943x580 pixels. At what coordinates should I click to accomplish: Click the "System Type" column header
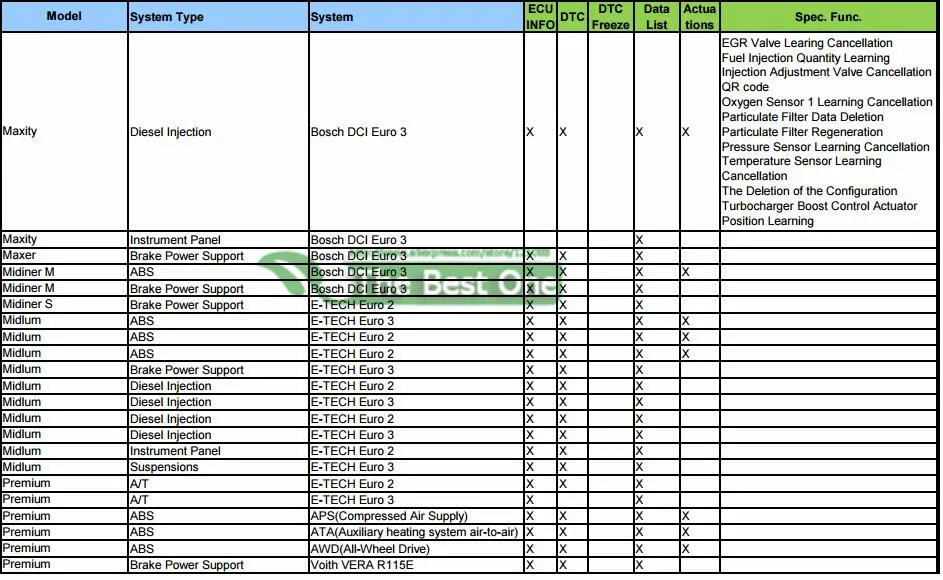pyautogui.click(x=218, y=16)
